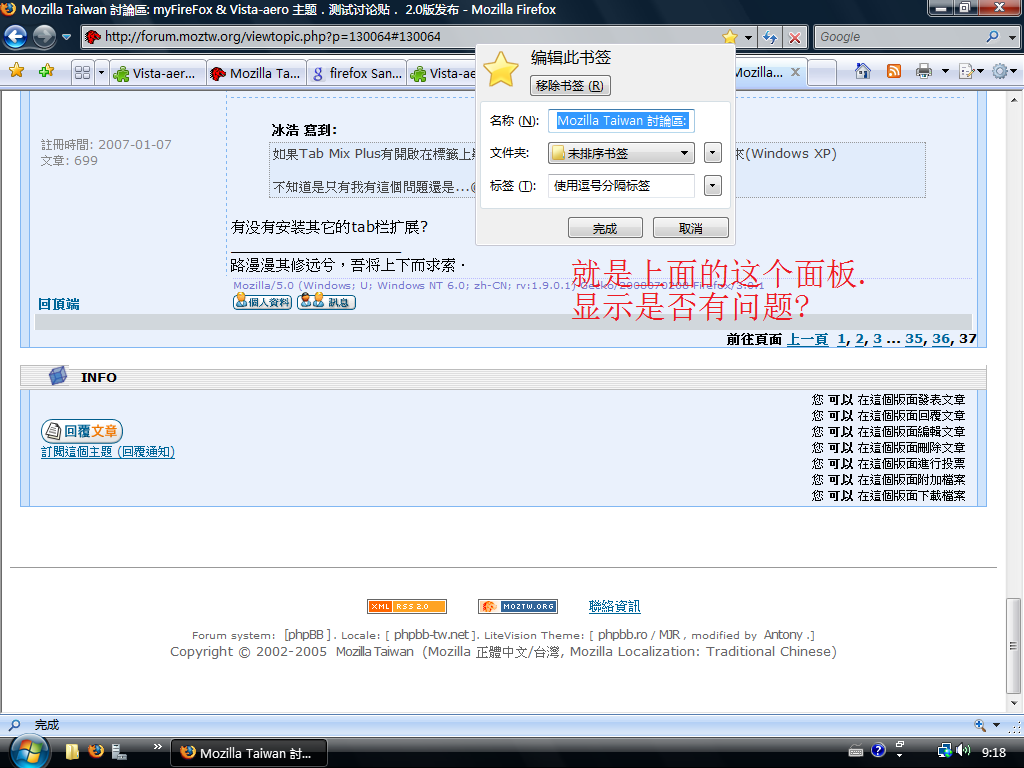The width and height of the screenshot is (1024, 768).
Task: Click the 完成 button in bookmark panel
Action: [605, 228]
